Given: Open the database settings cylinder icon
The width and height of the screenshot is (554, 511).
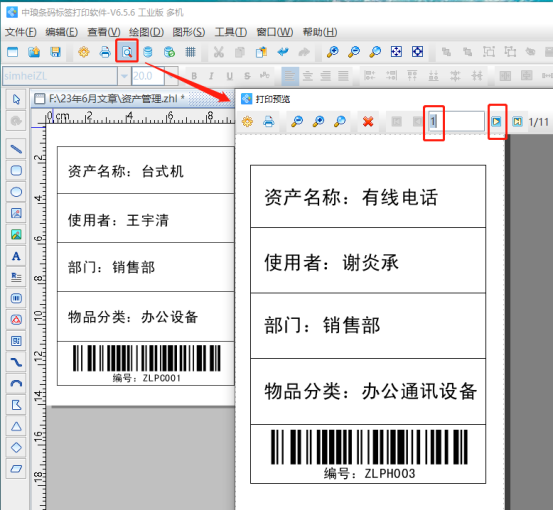Looking at the screenshot, I should (x=148, y=52).
